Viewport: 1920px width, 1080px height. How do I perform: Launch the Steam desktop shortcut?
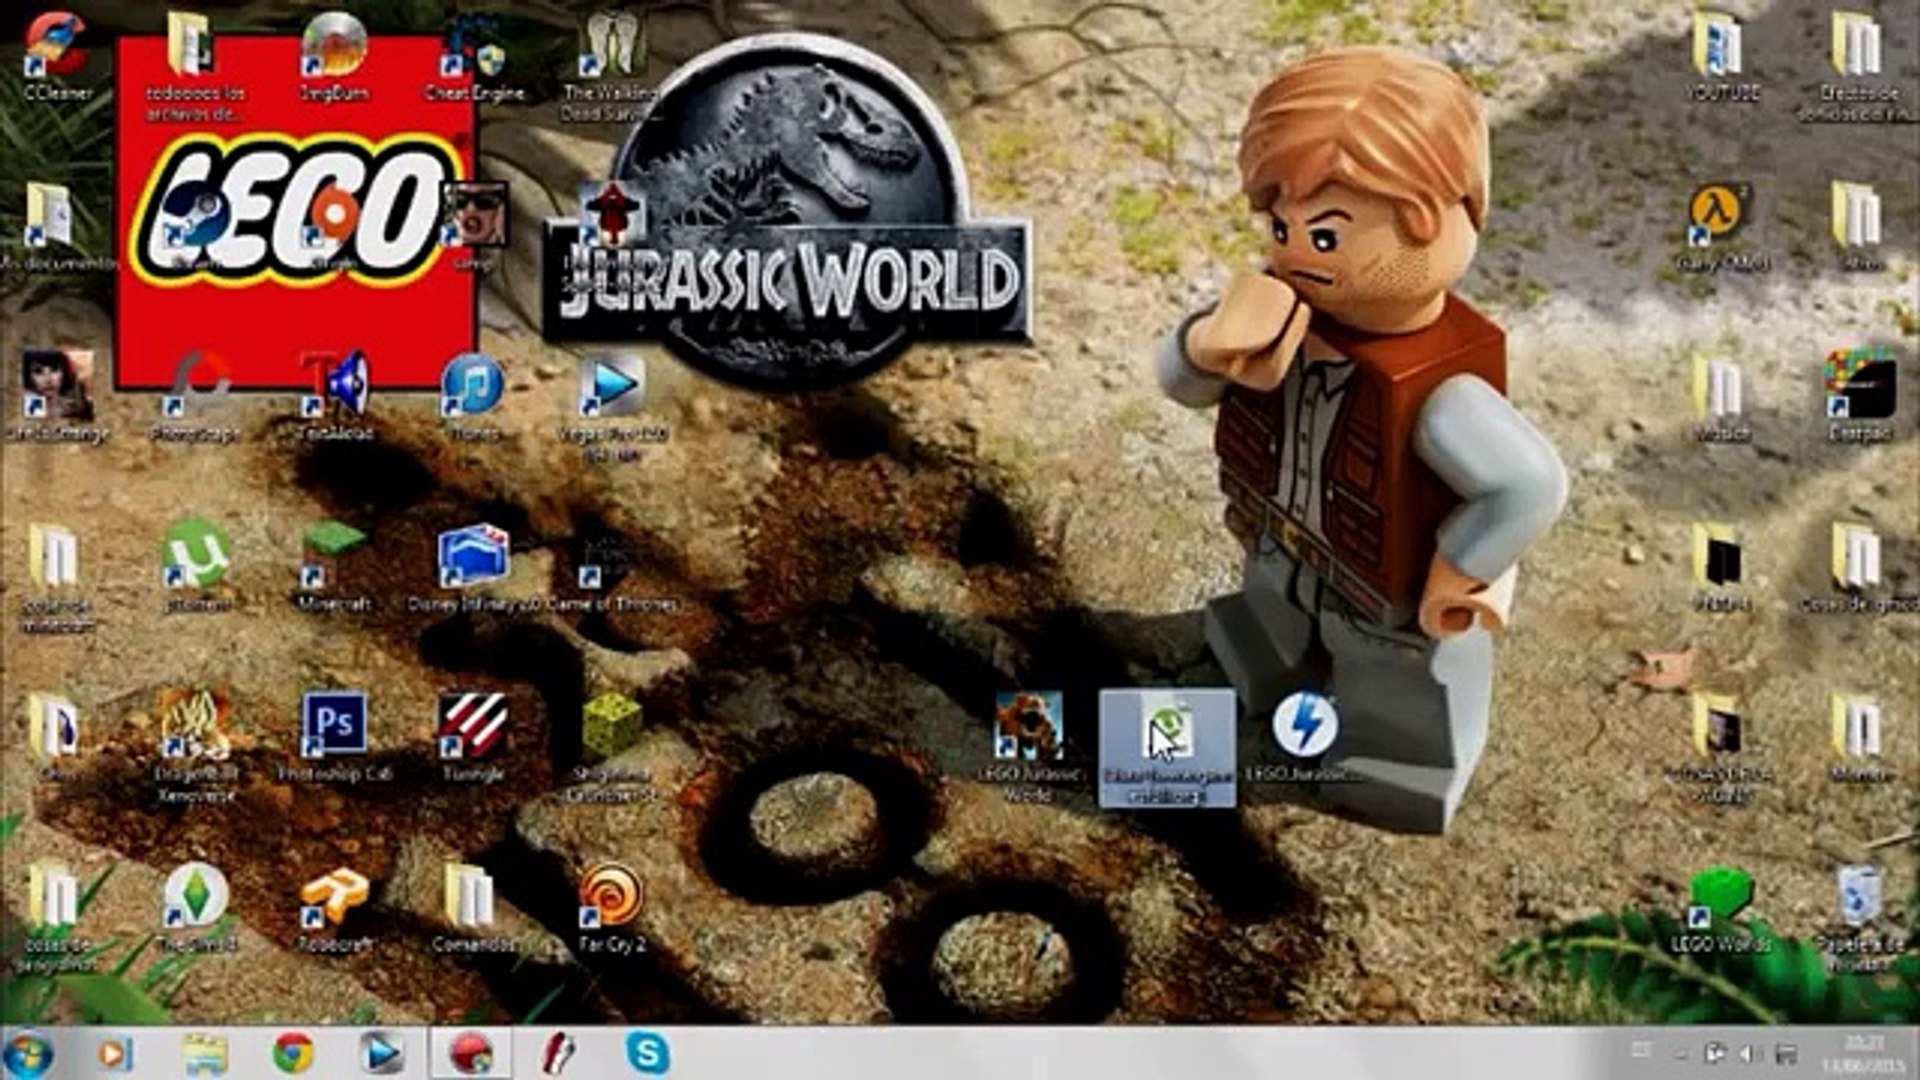(196, 225)
